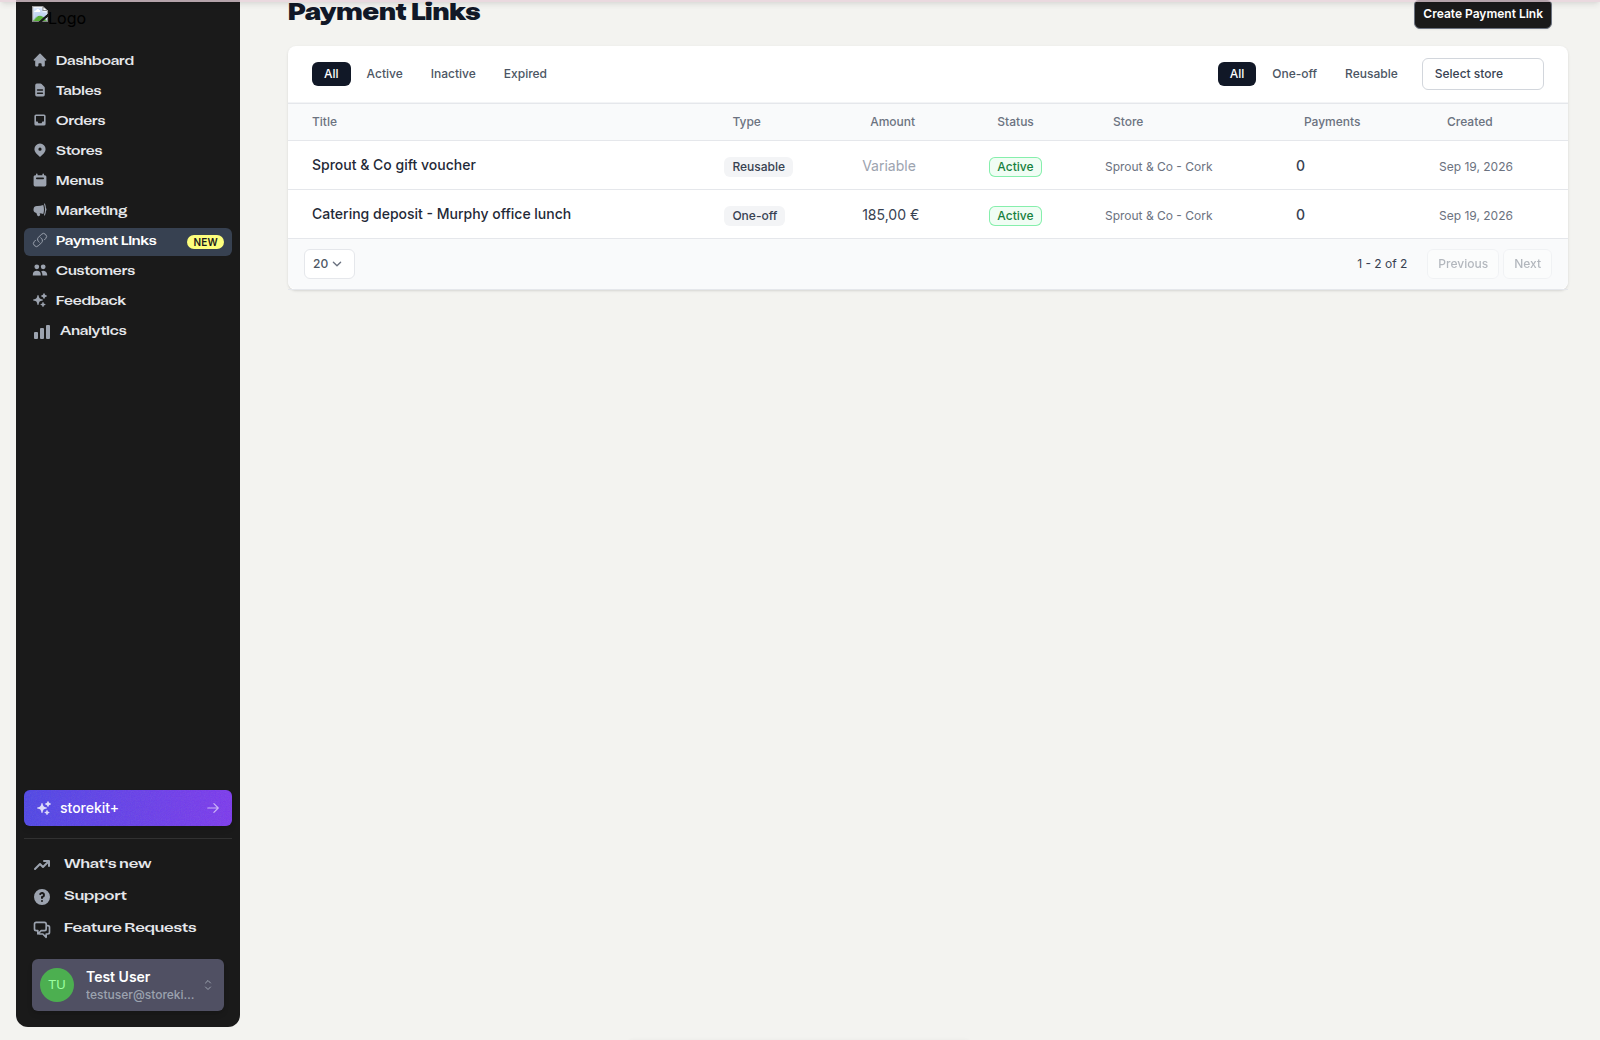Open the Select store dropdown
1600x1040 pixels.
1483,74
